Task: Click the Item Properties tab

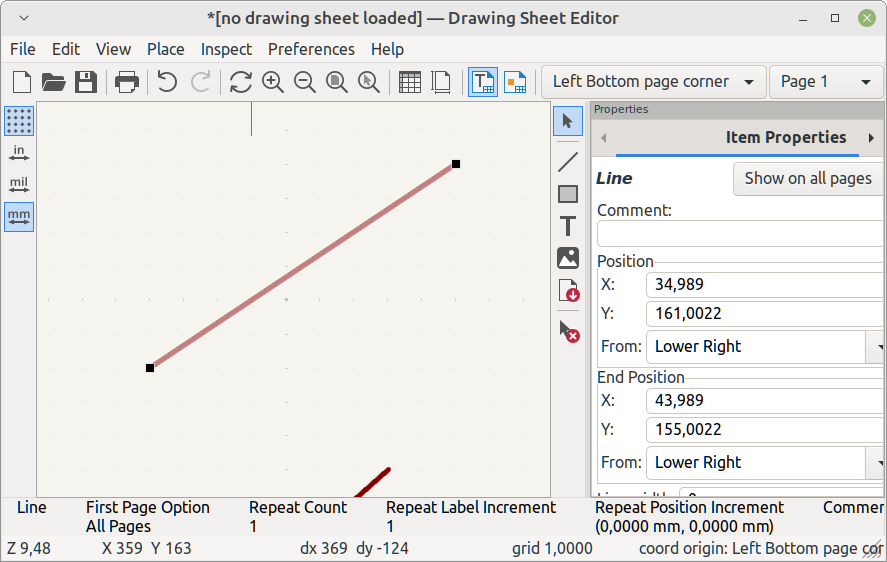Action: click(x=785, y=138)
